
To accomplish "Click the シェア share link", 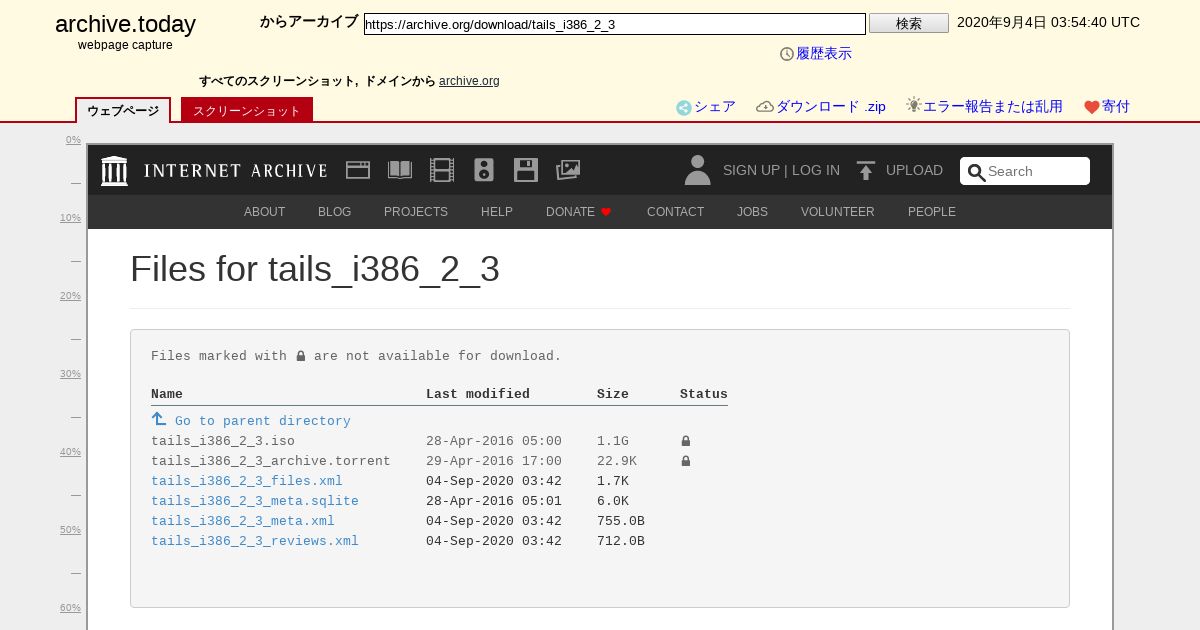I will pos(715,107).
